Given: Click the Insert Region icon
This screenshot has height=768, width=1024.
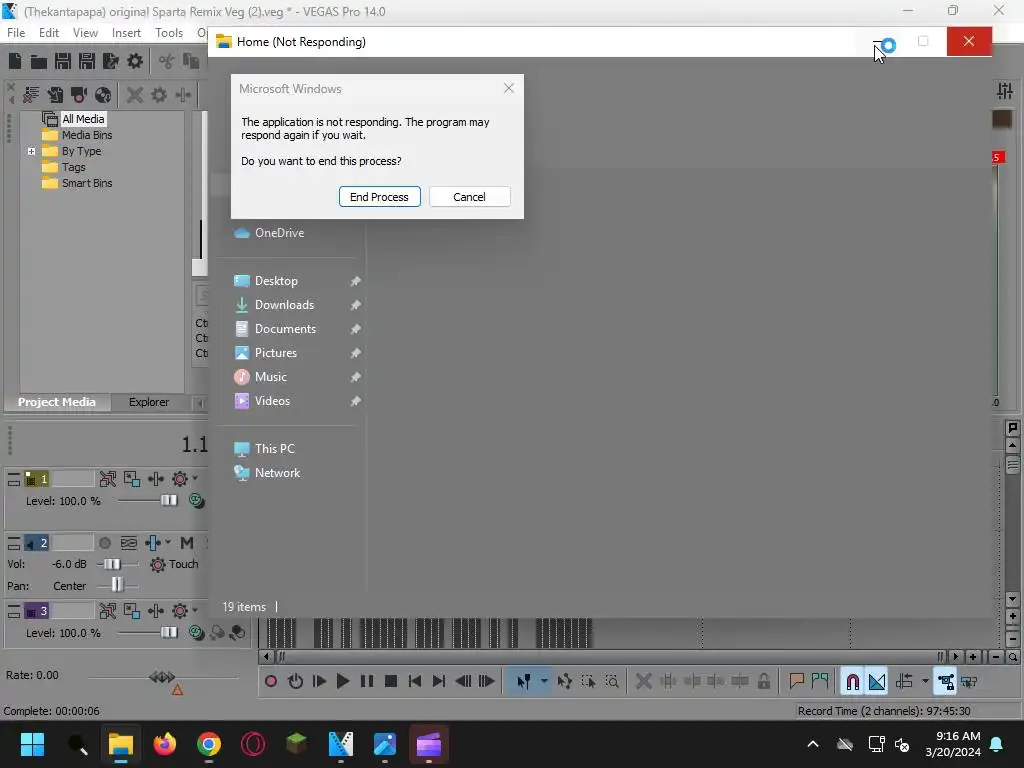Looking at the screenshot, I should point(820,681).
